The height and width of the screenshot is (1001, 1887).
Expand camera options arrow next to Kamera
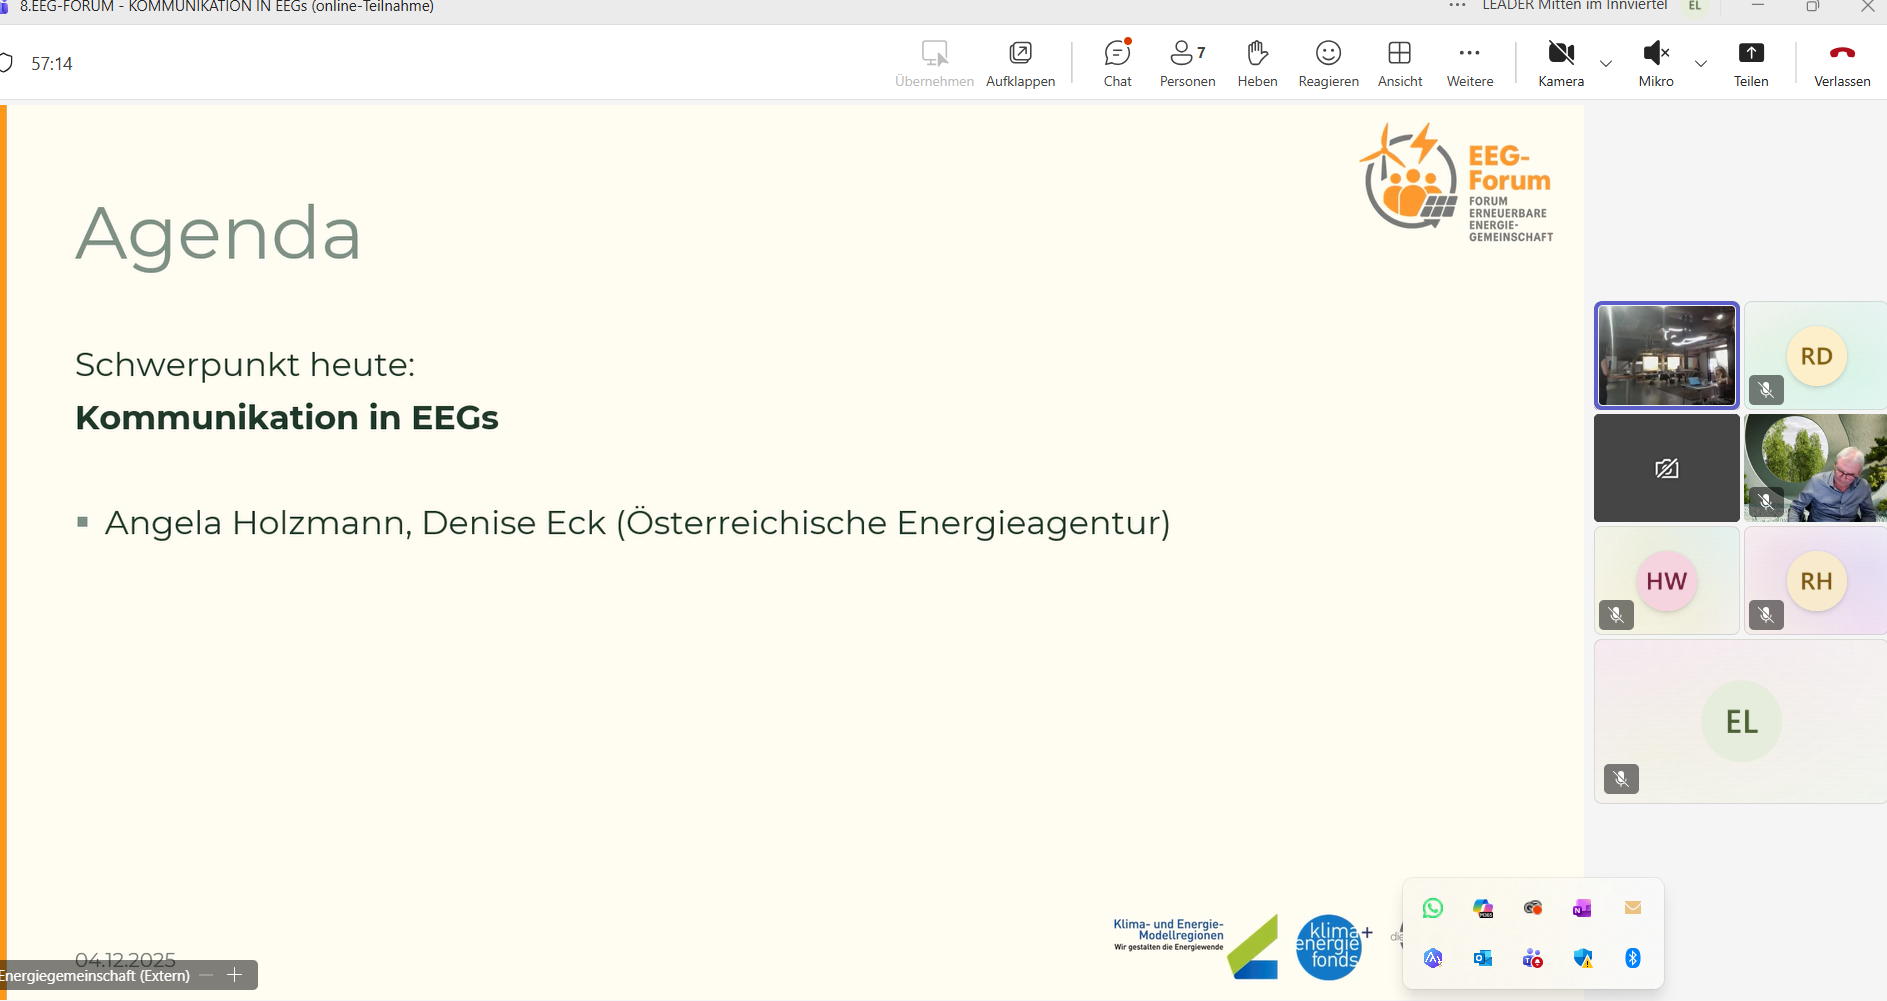pos(1606,64)
